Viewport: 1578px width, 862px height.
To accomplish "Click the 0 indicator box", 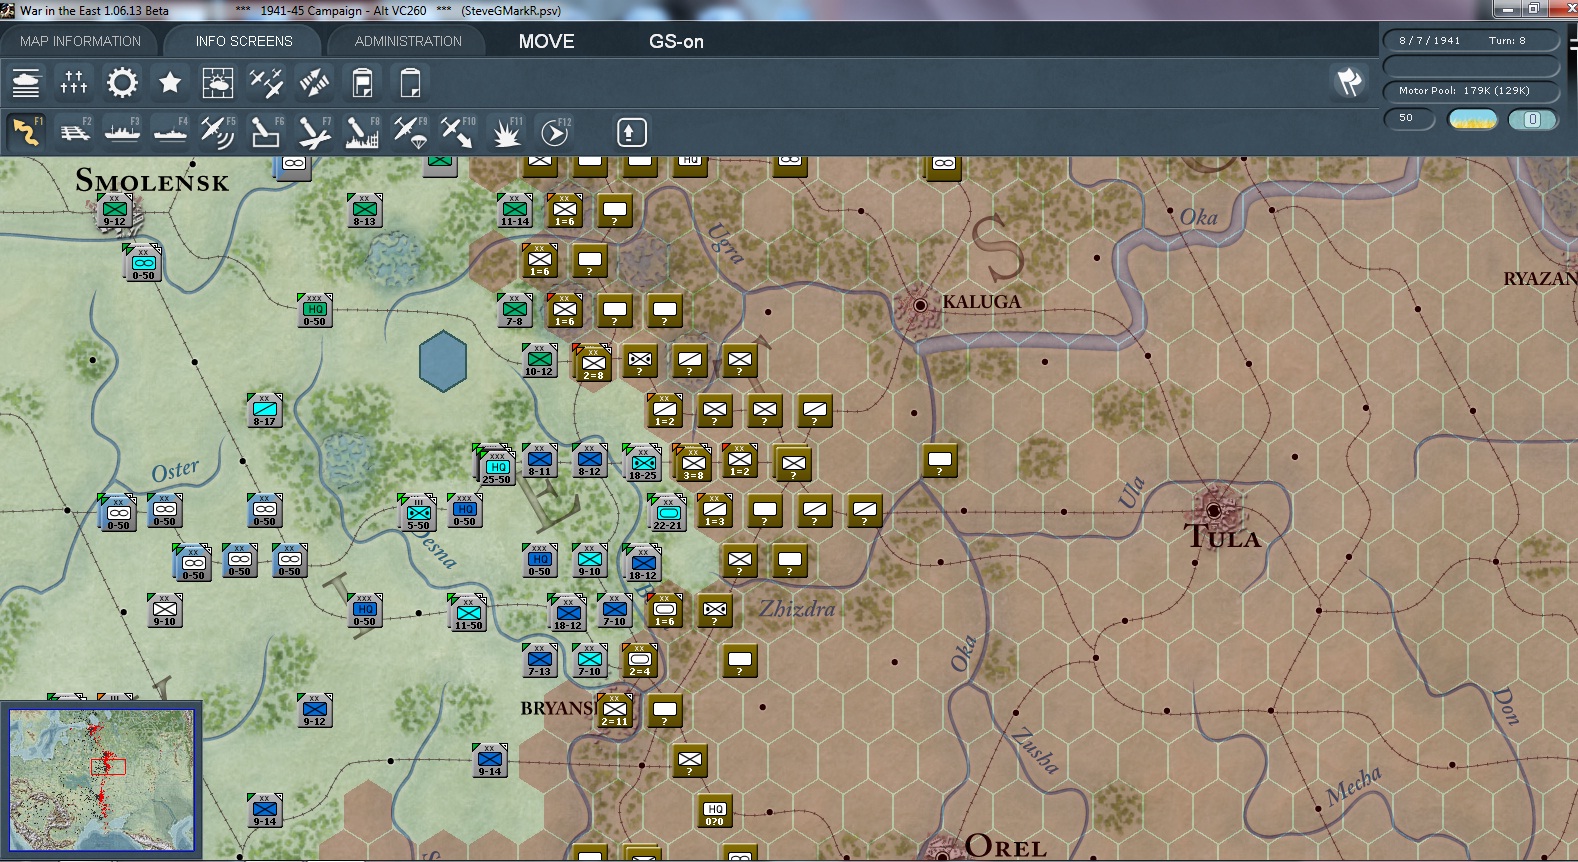I will point(1532,119).
